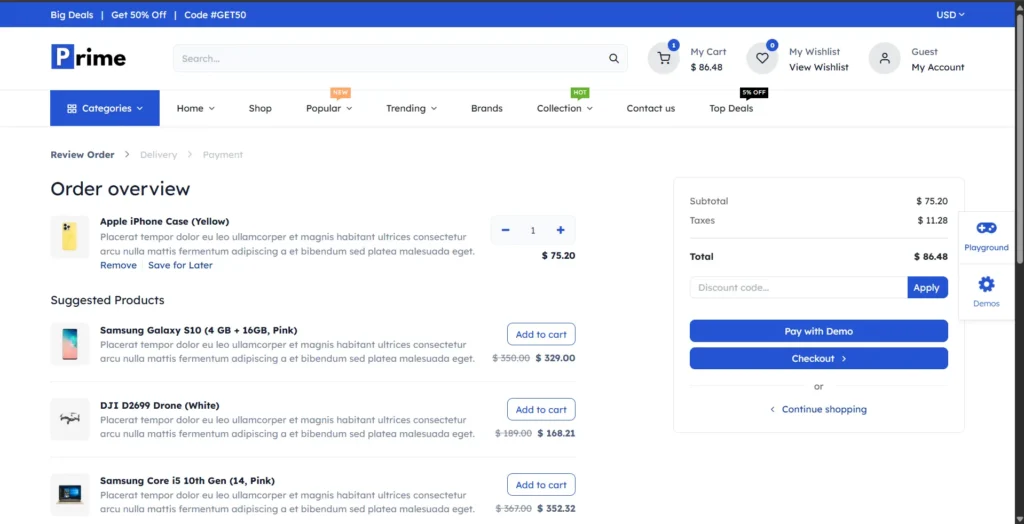Open the wishlist heart icon
Image resolution: width=1024 pixels, height=524 pixels.
point(762,59)
